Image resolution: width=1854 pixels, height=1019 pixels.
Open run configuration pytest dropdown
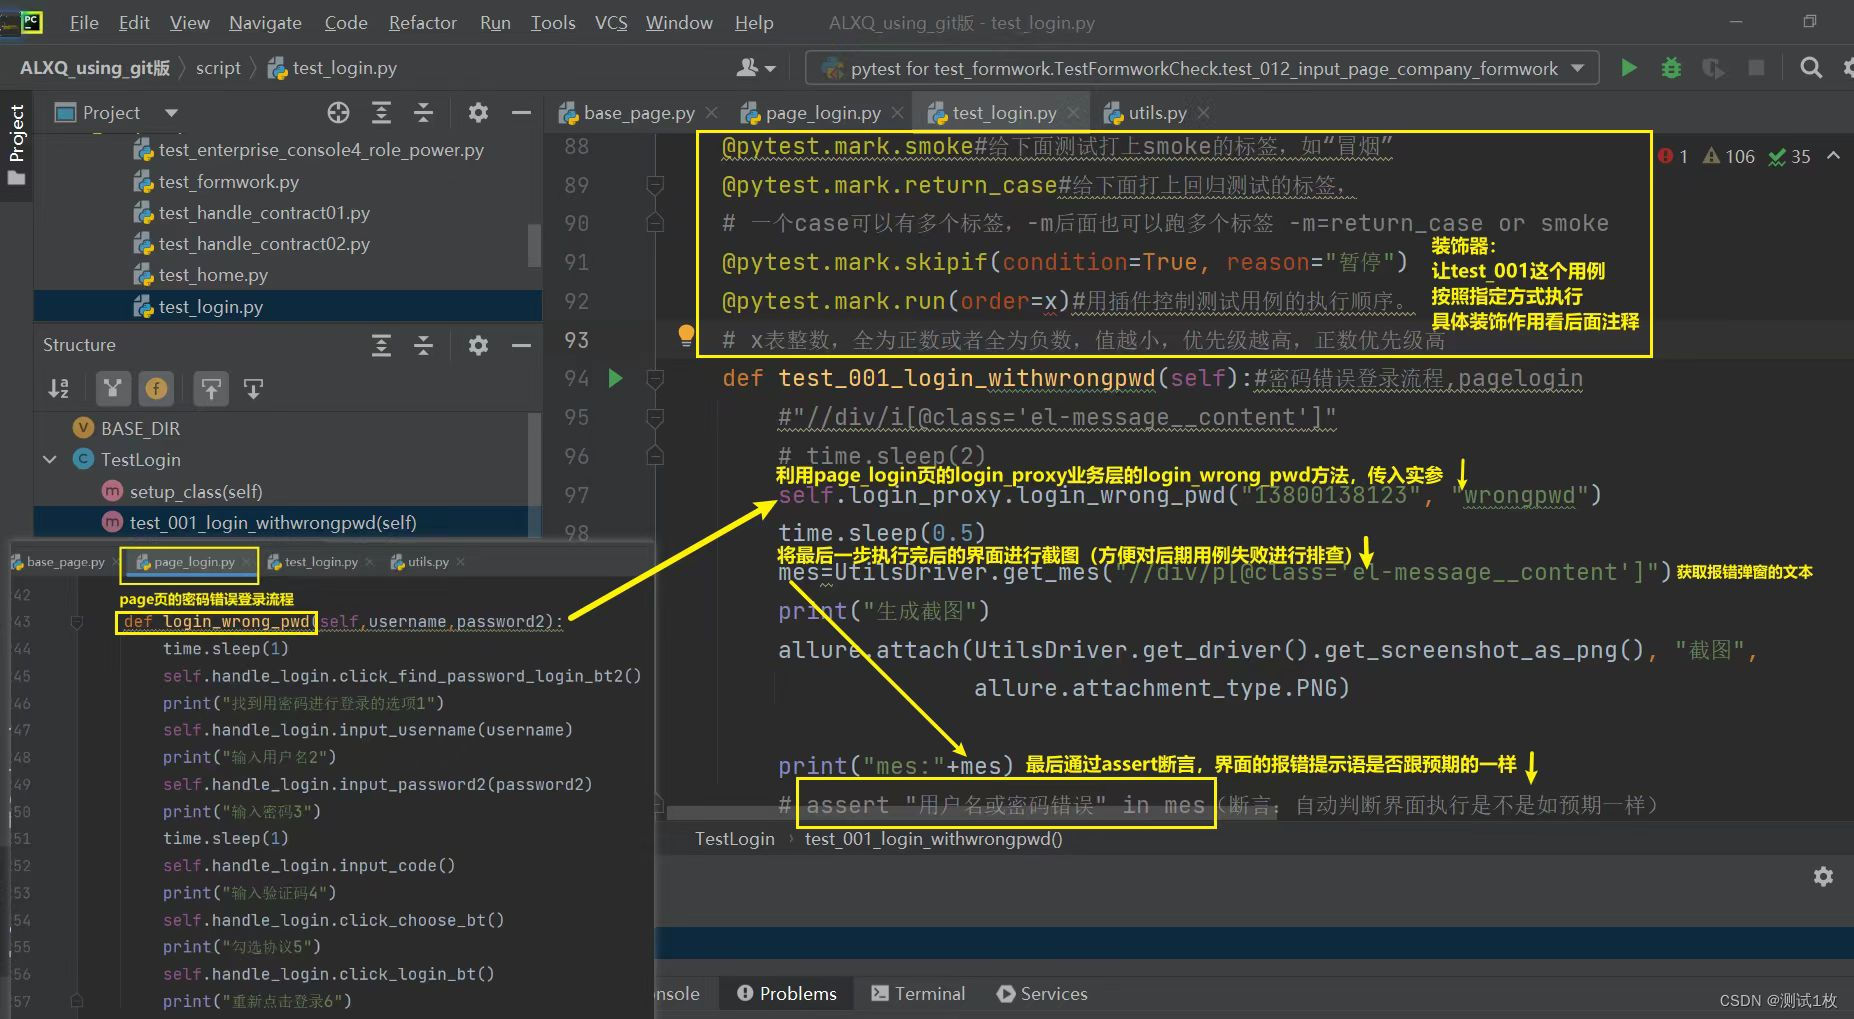[x=1201, y=68]
